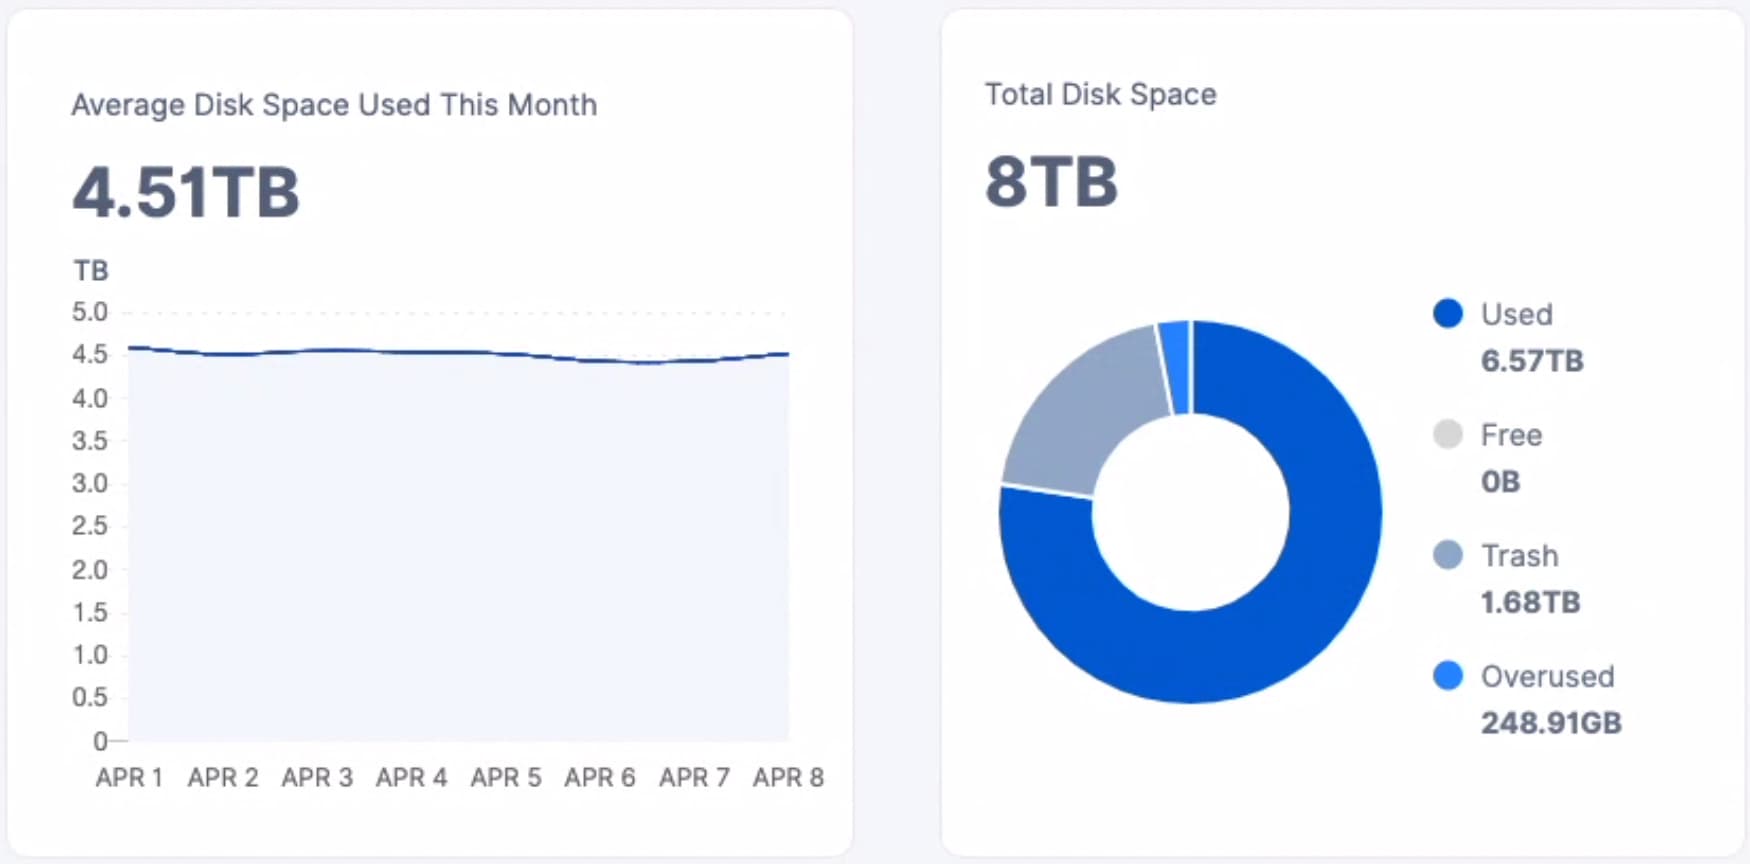The width and height of the screenshot is (1750, 864).
Task: Click the light gray Free legend dot
Action: coord(1447,435)
